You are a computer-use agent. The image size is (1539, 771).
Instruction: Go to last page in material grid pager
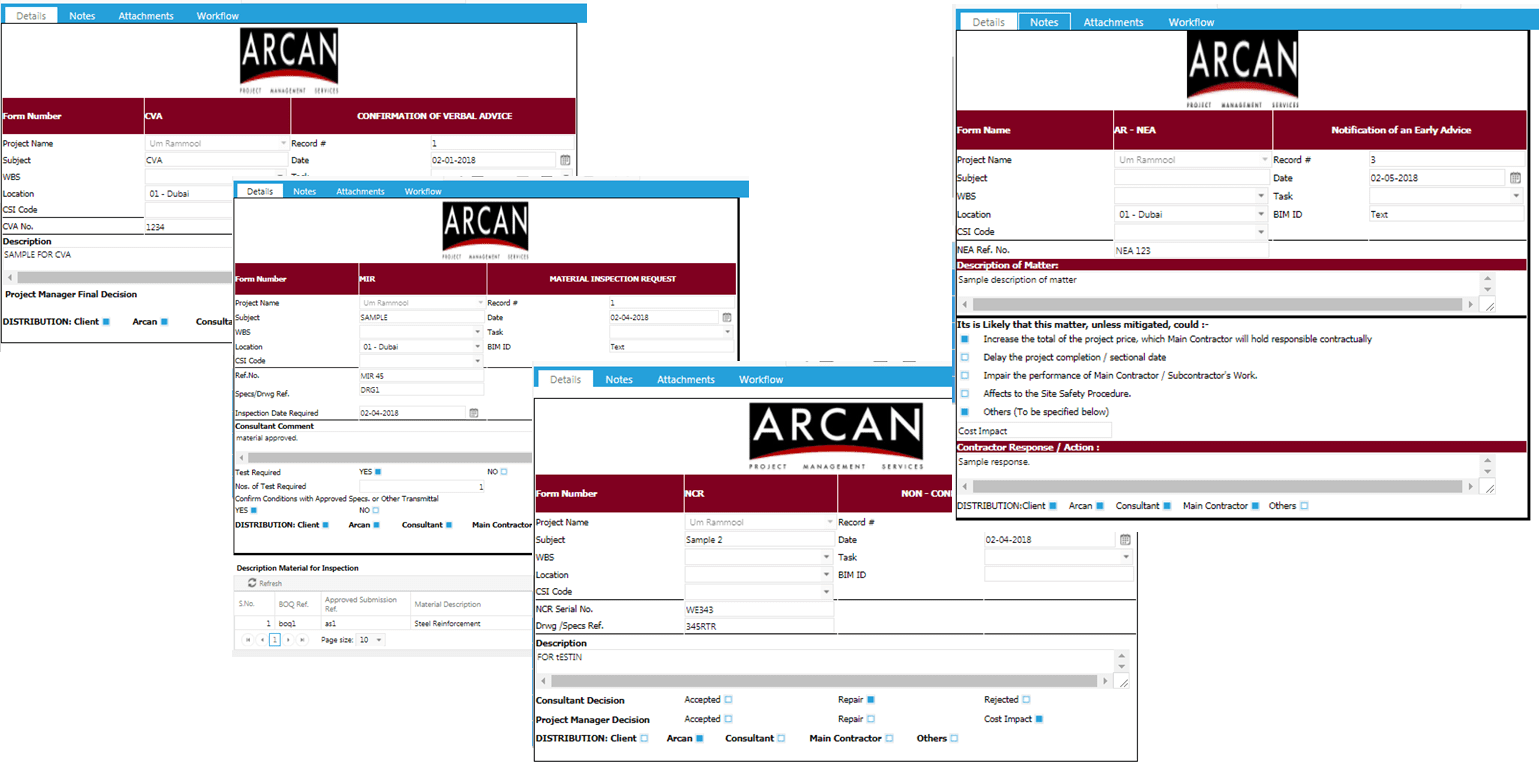pos(302,639)
